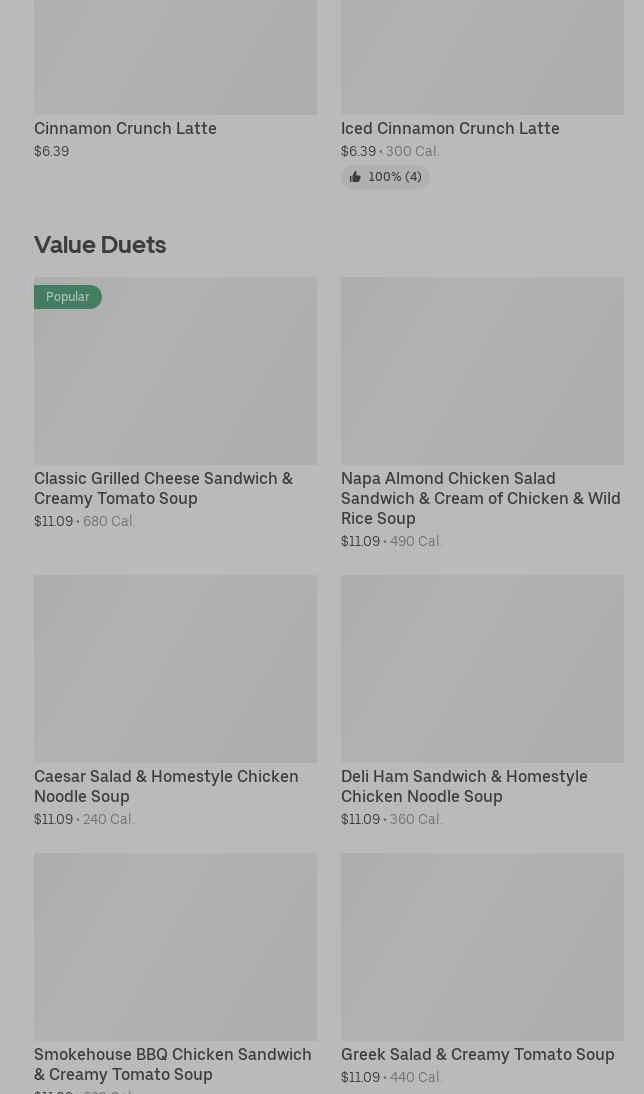Open the Caesar Salad & Chicken Noodle image
The height and width of the screenshot is (1094, 644).
(175, 668)
